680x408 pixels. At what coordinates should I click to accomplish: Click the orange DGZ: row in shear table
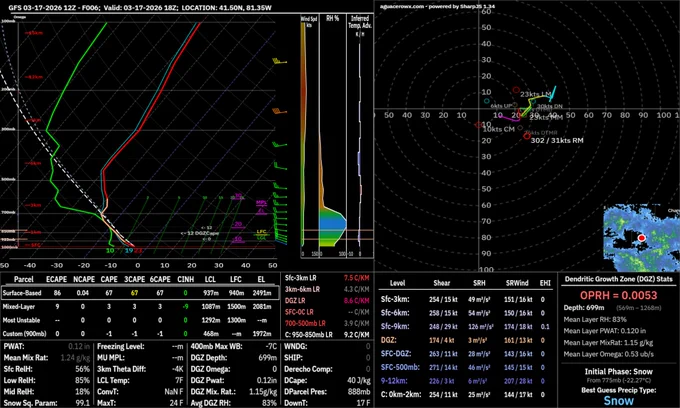tap(466, 340)
